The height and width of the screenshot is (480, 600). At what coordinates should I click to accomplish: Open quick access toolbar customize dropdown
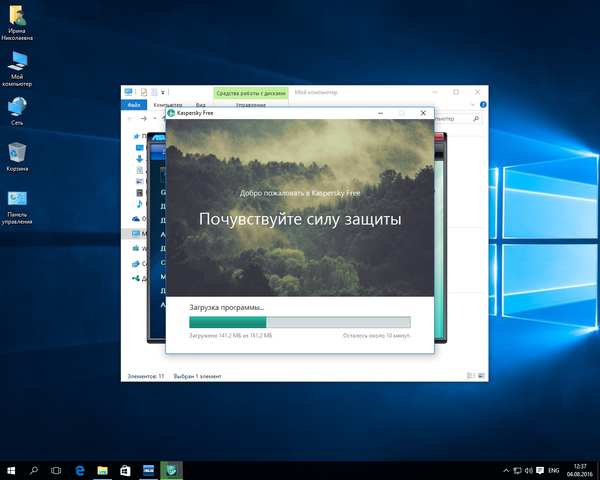pos(163,92)
